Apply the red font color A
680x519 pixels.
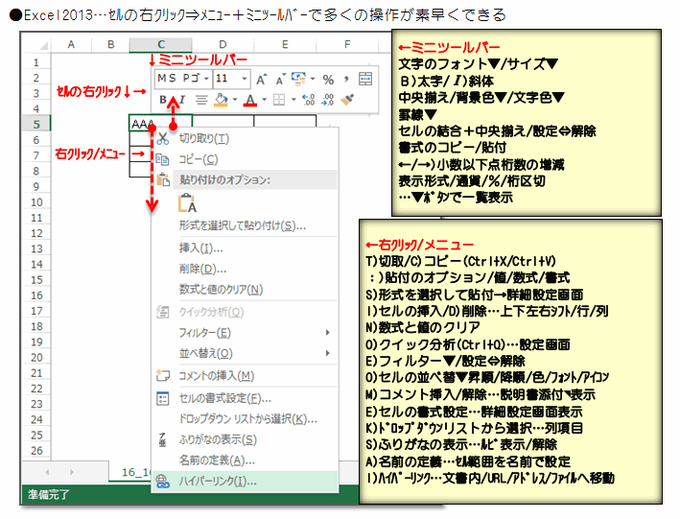click(251, 100)
